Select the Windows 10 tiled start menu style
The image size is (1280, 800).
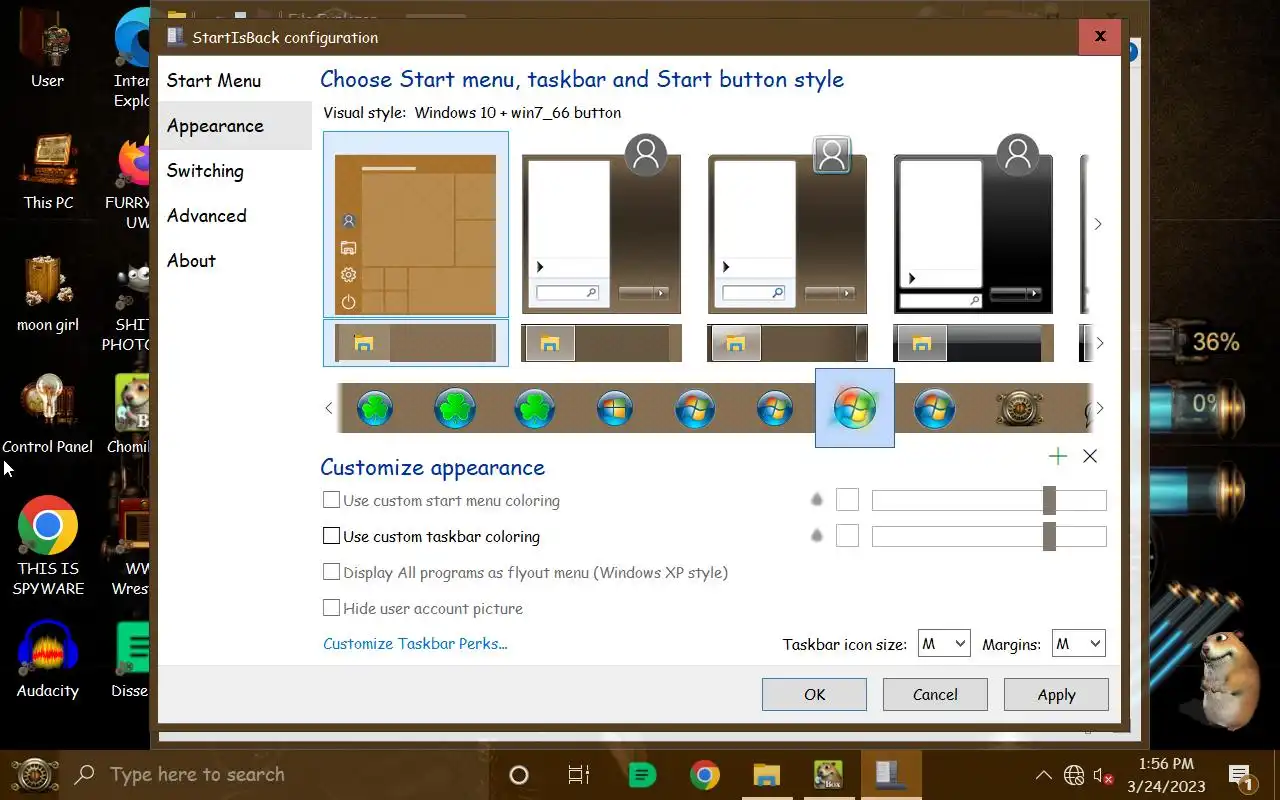(x=416, y=224)
